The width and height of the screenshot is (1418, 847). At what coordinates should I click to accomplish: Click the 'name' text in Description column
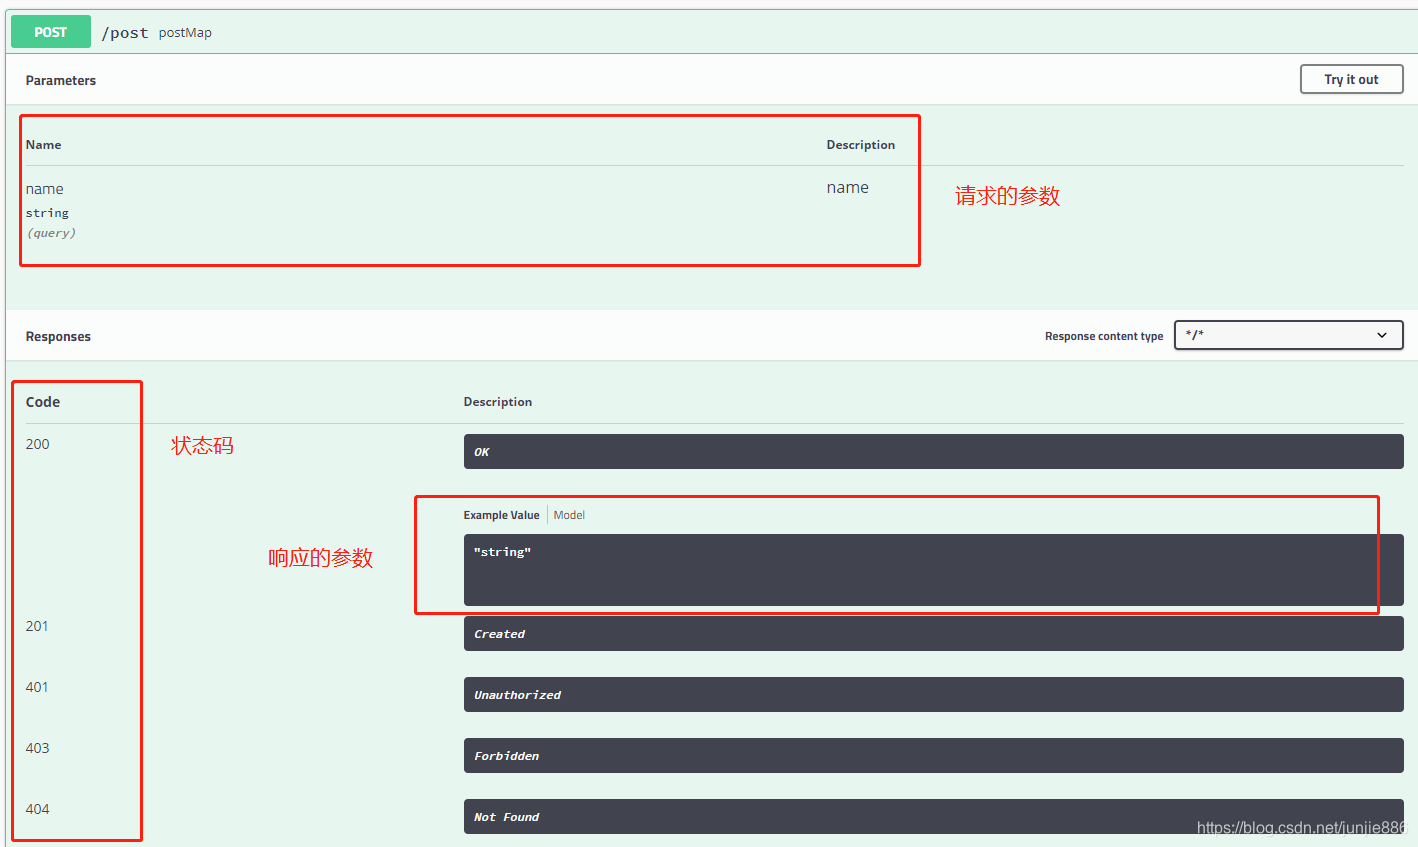tap(847, 187)
